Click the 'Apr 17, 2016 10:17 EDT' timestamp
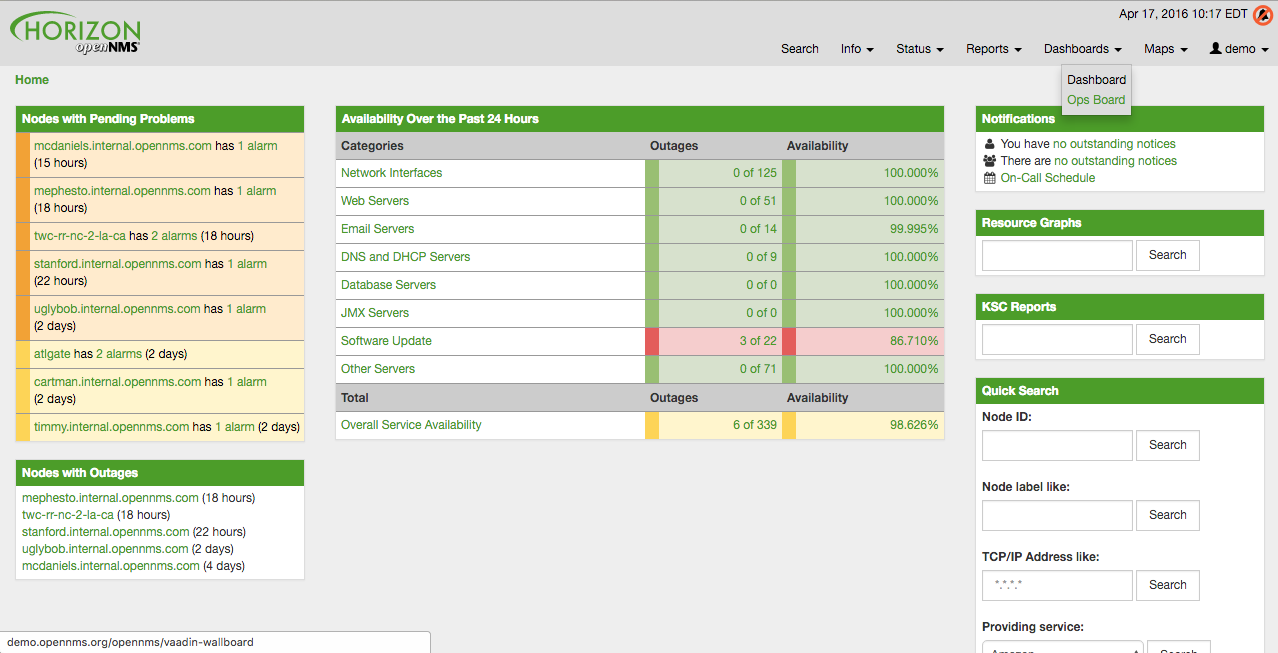The width and height of the screenshot is (1278, 653). pyautogui.click(x=1183, y=14)
